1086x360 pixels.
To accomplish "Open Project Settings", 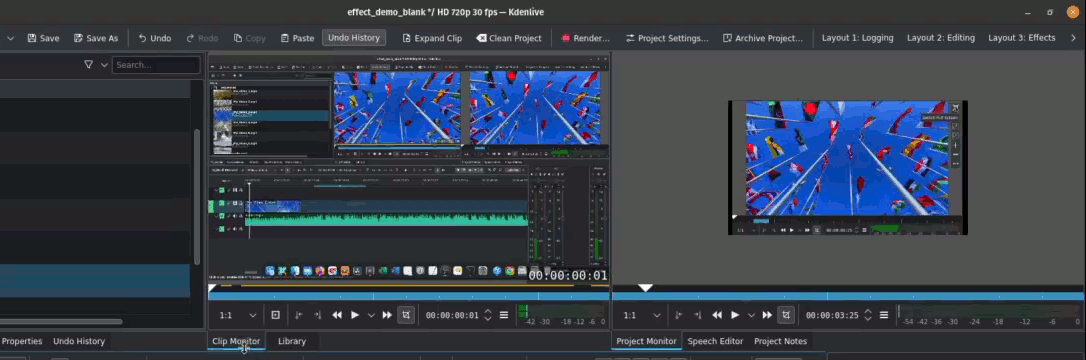I will (x=666, y=38).
